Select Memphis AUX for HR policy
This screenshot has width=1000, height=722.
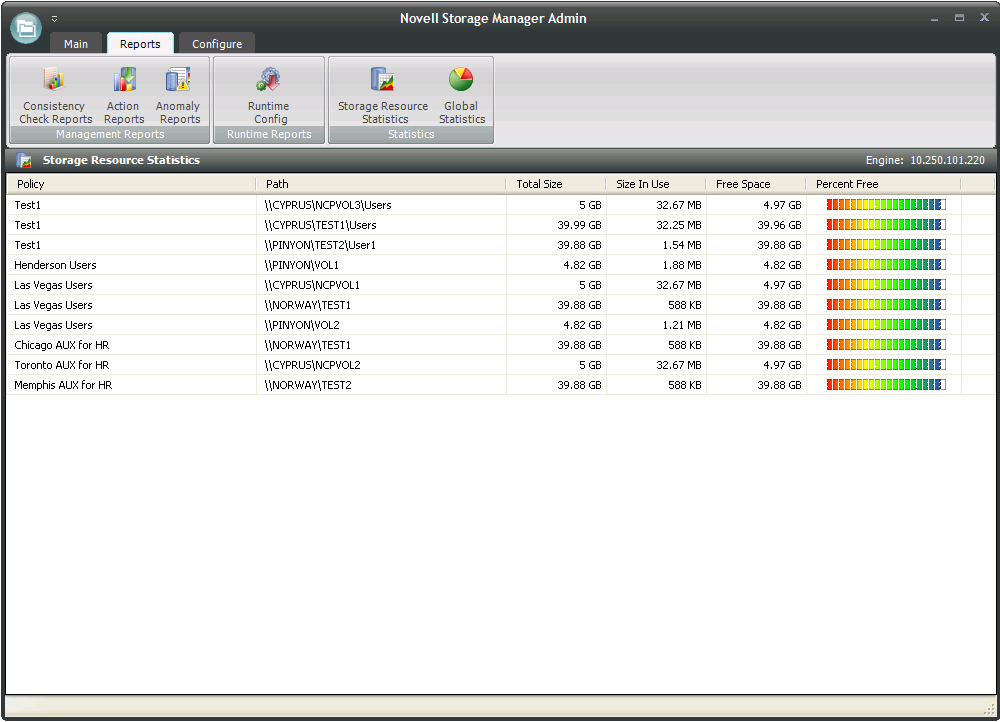[63, 385]
